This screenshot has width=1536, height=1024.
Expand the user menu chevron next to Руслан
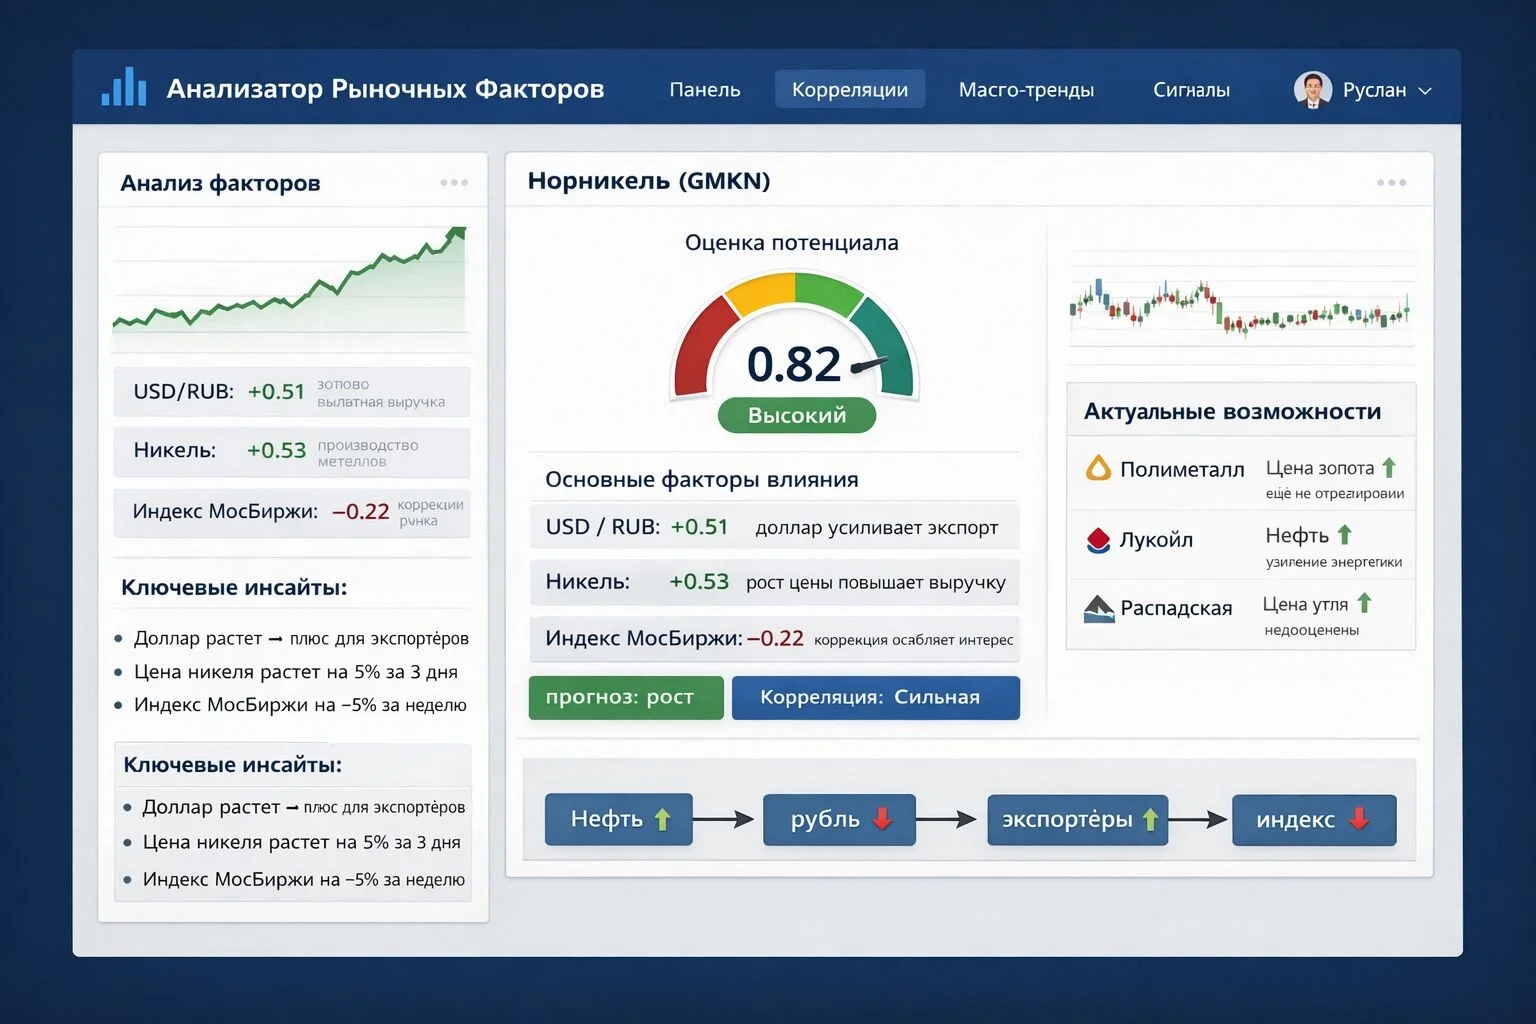(1425, 91)
